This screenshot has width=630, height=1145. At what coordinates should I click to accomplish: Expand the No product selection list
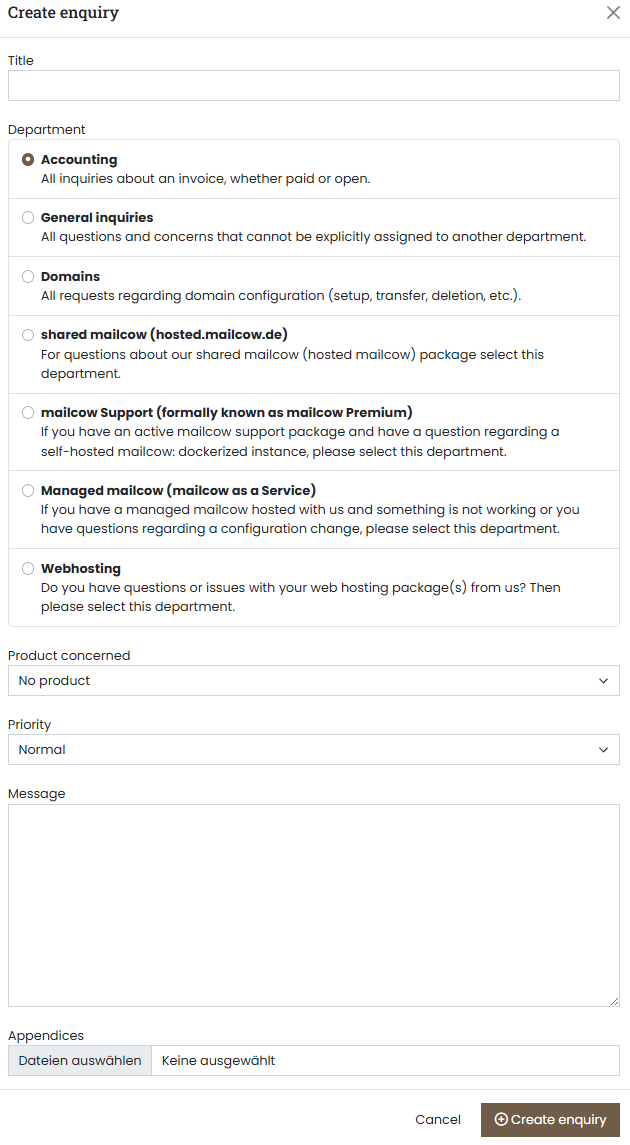pos(314,680)
